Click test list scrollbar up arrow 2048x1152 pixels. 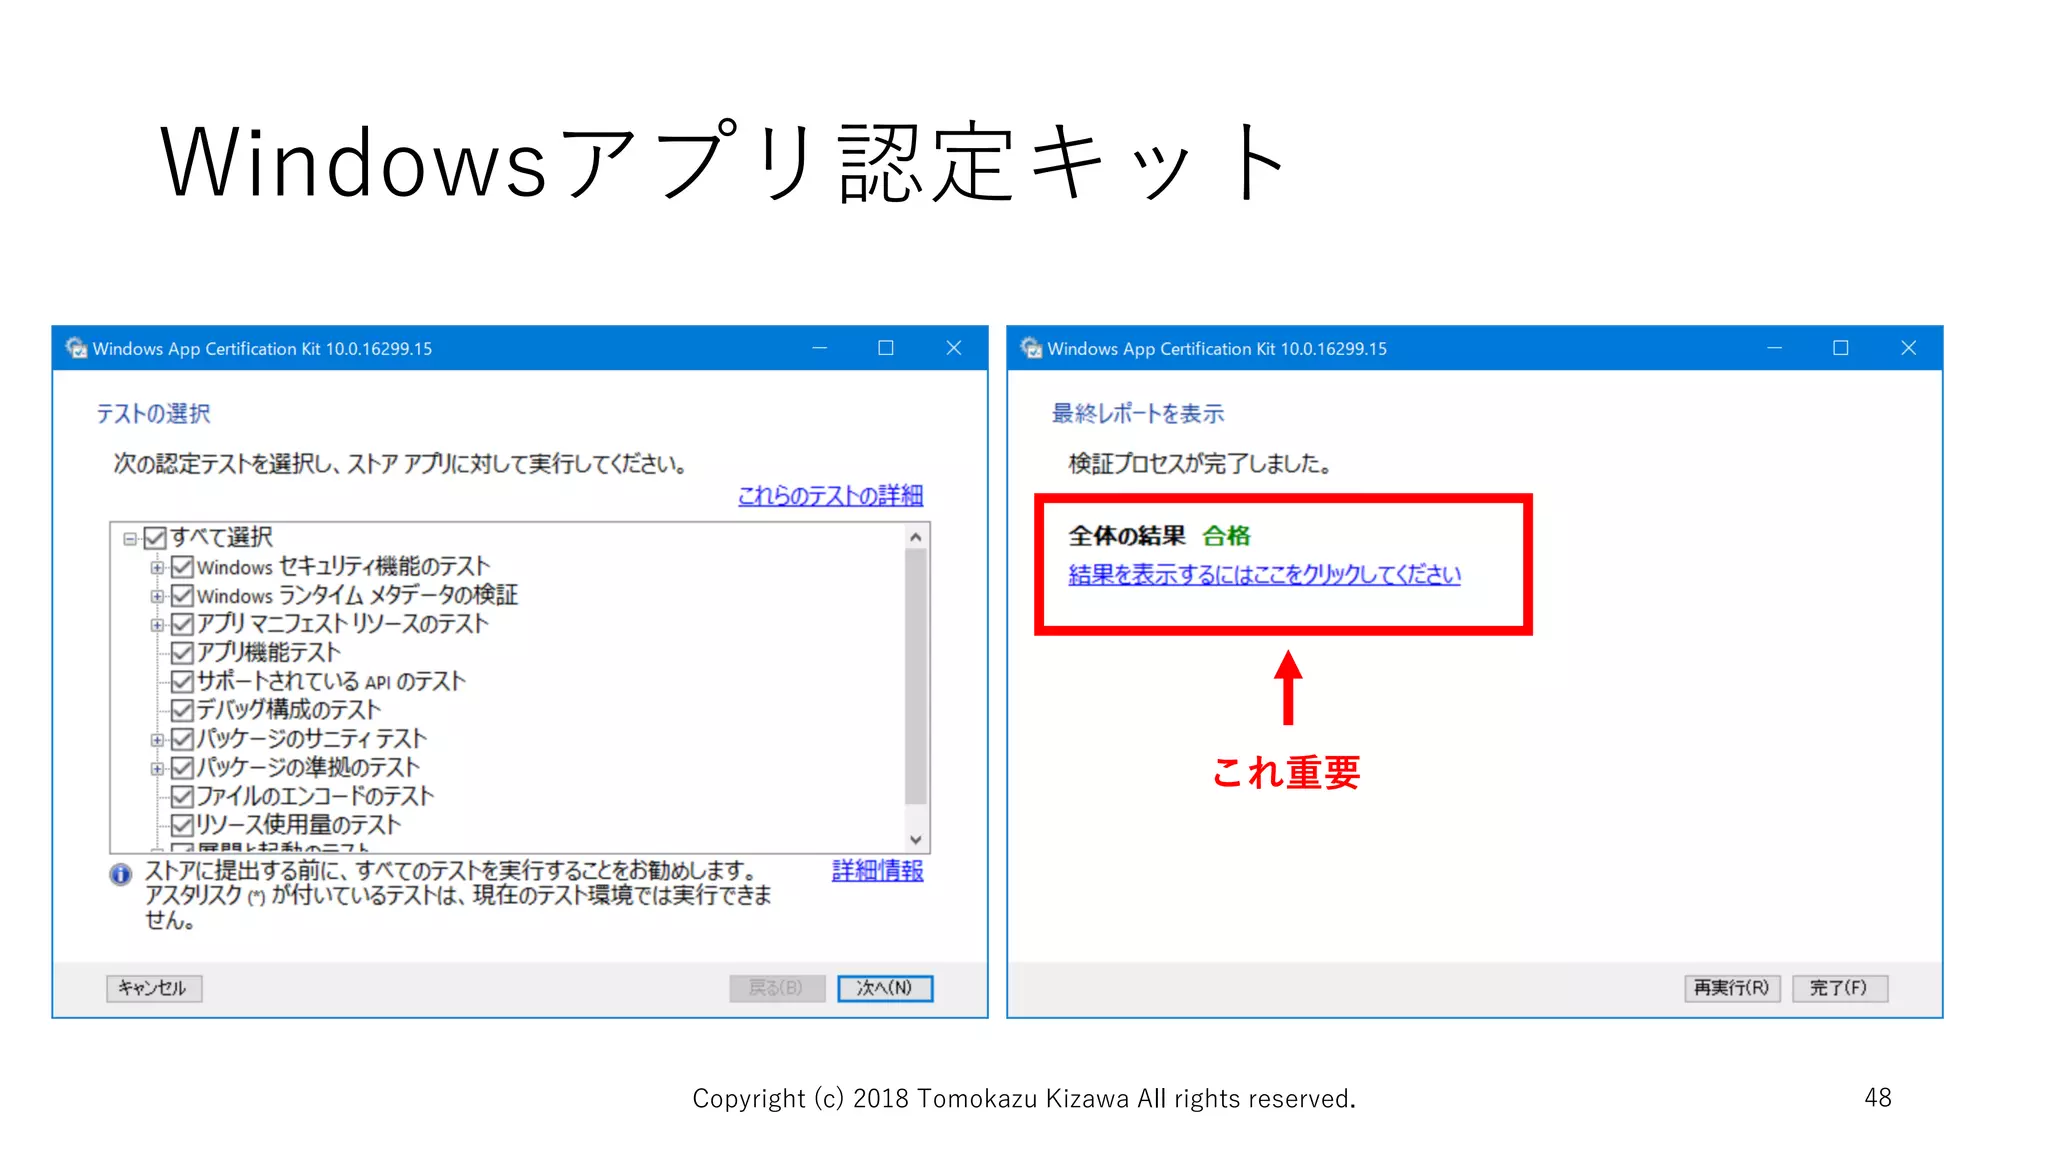916,537
